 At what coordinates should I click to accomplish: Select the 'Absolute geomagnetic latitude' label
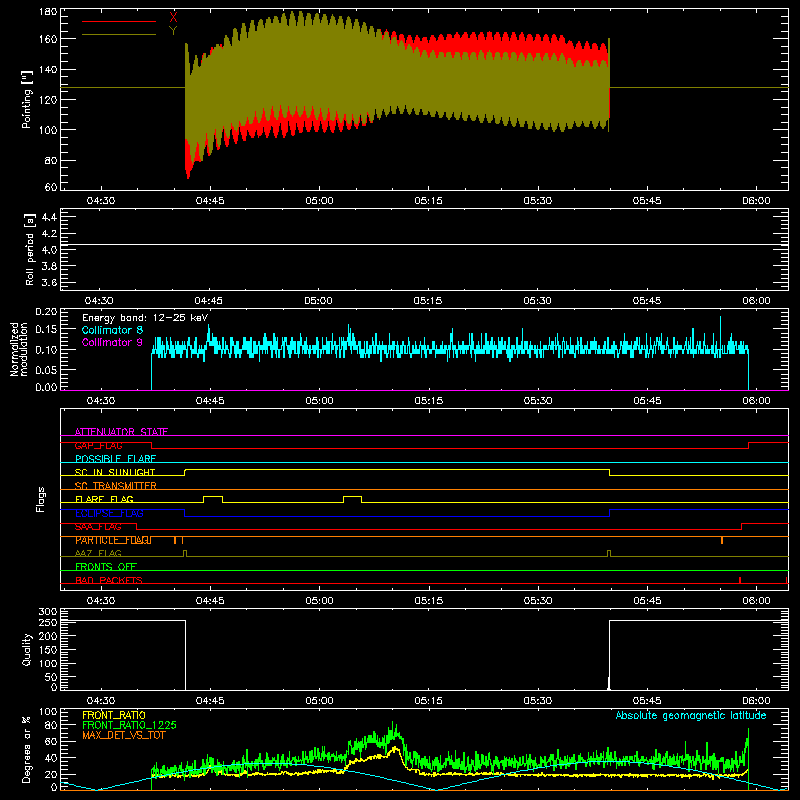691,715
